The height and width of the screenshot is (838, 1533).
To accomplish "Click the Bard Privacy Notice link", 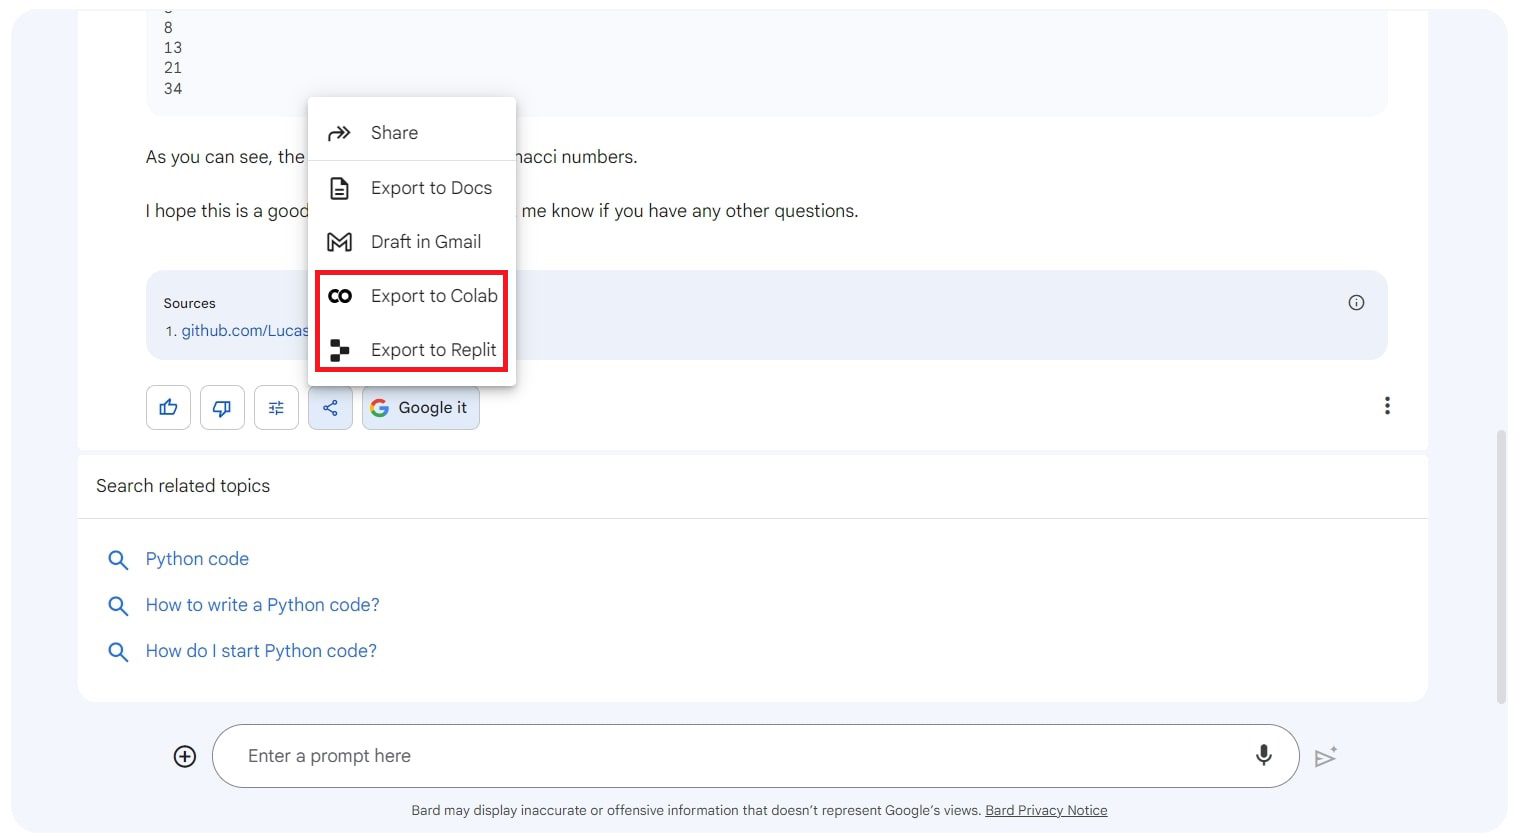I will 1046,811.
